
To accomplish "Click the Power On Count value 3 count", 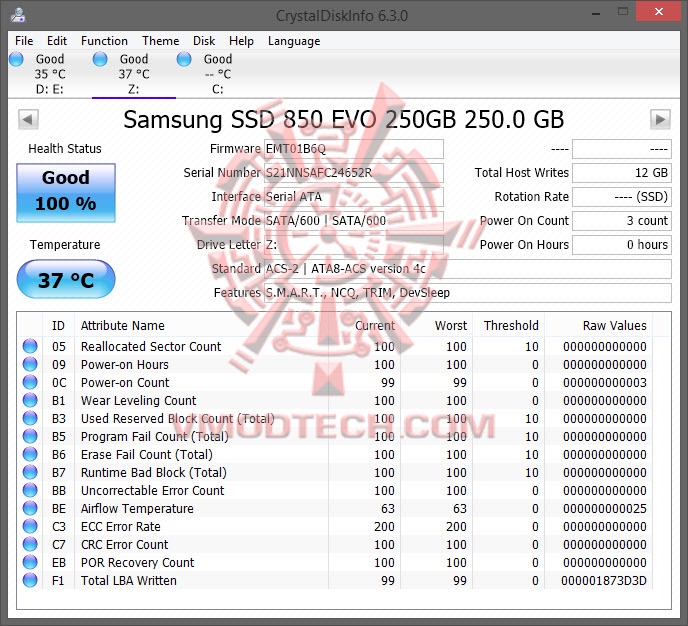I will tap(622, 221).
